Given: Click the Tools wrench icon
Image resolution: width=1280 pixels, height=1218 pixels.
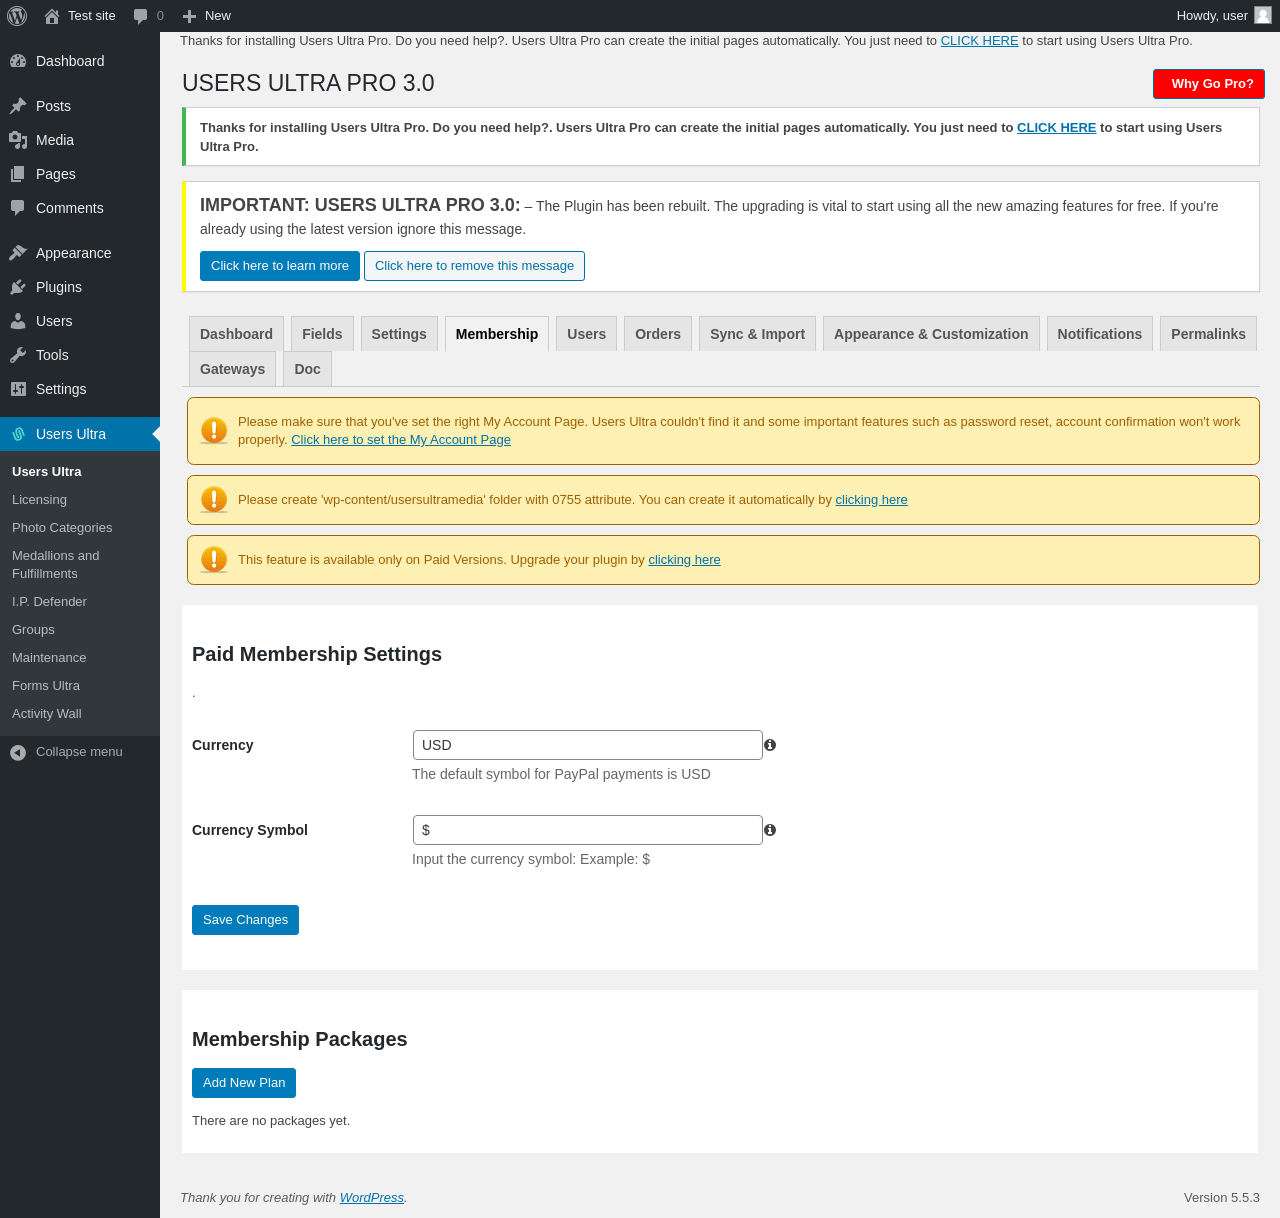Looking at the screenshot, I should tap(18, 355).
